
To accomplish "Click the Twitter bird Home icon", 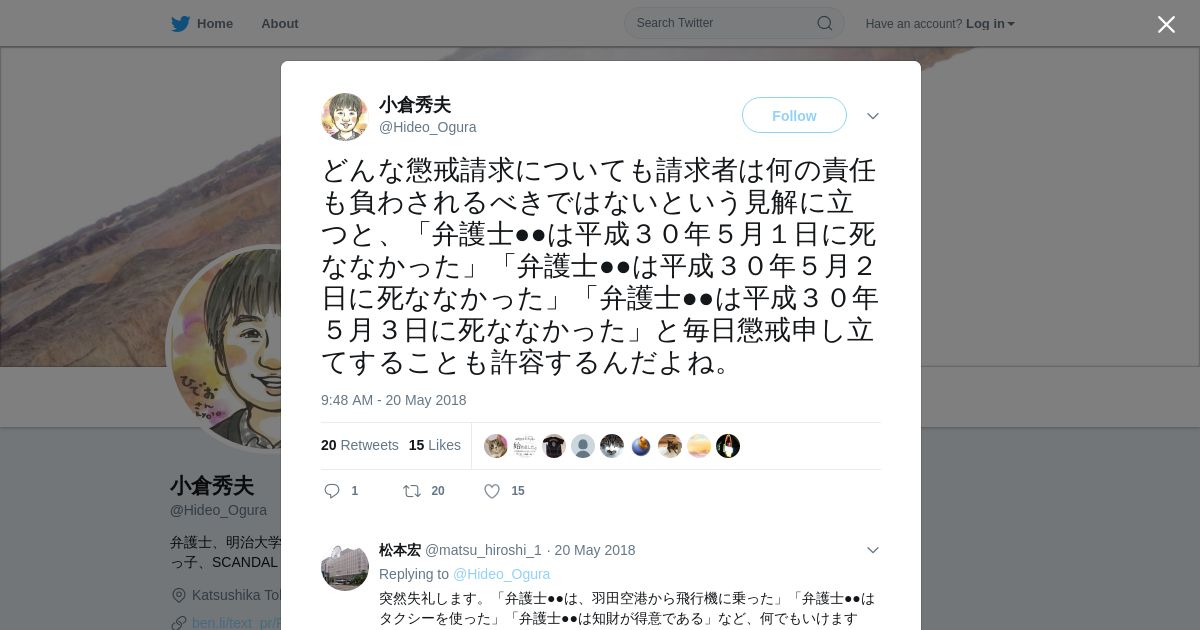I will pyautogui.click(x=180, y=23).
